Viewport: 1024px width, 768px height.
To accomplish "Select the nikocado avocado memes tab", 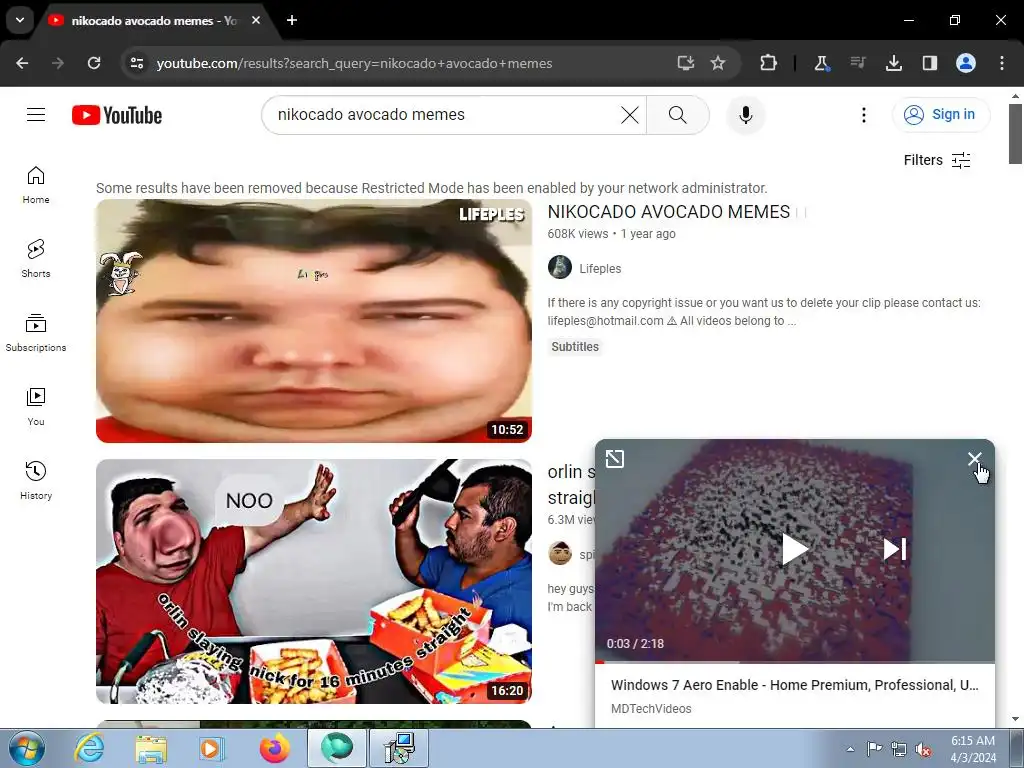I will click(155, 20).
